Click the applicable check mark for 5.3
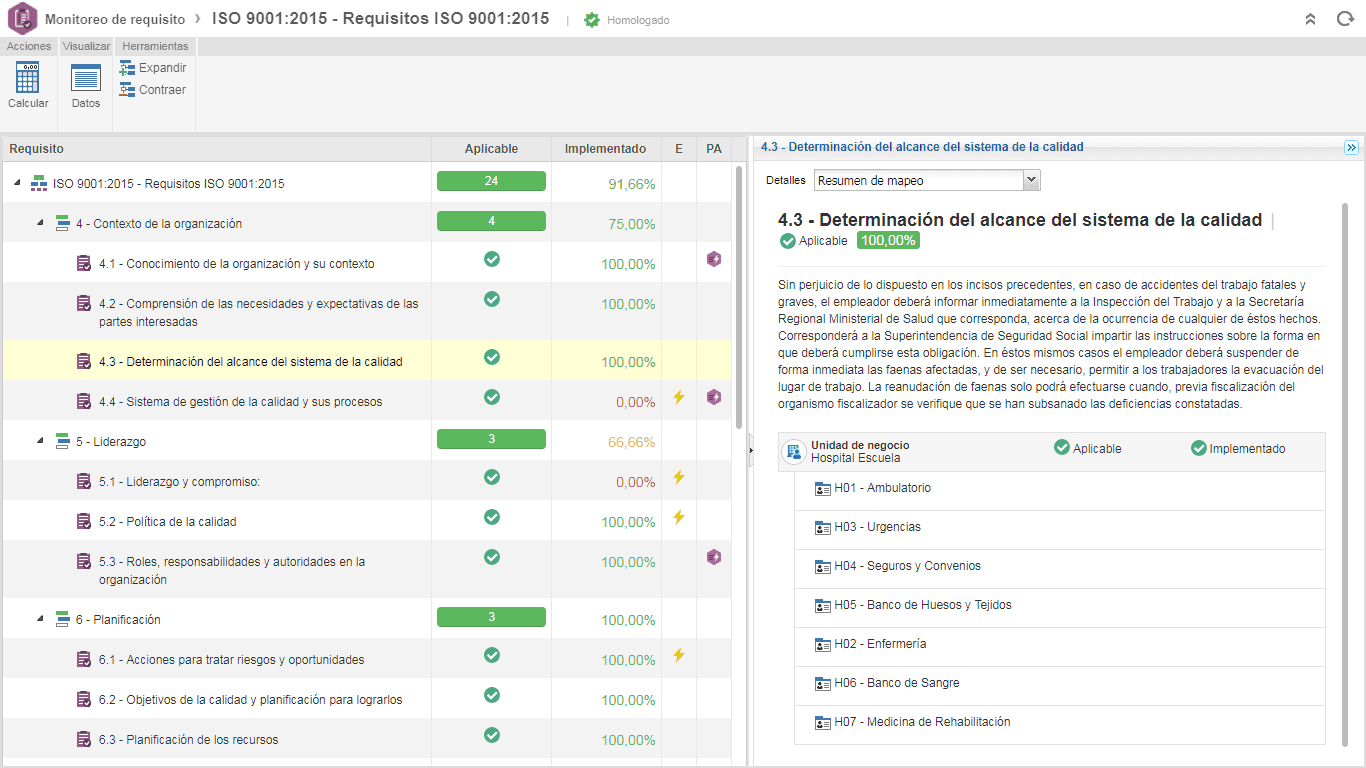The image size is (1366, 768). [x=491, y=557]
